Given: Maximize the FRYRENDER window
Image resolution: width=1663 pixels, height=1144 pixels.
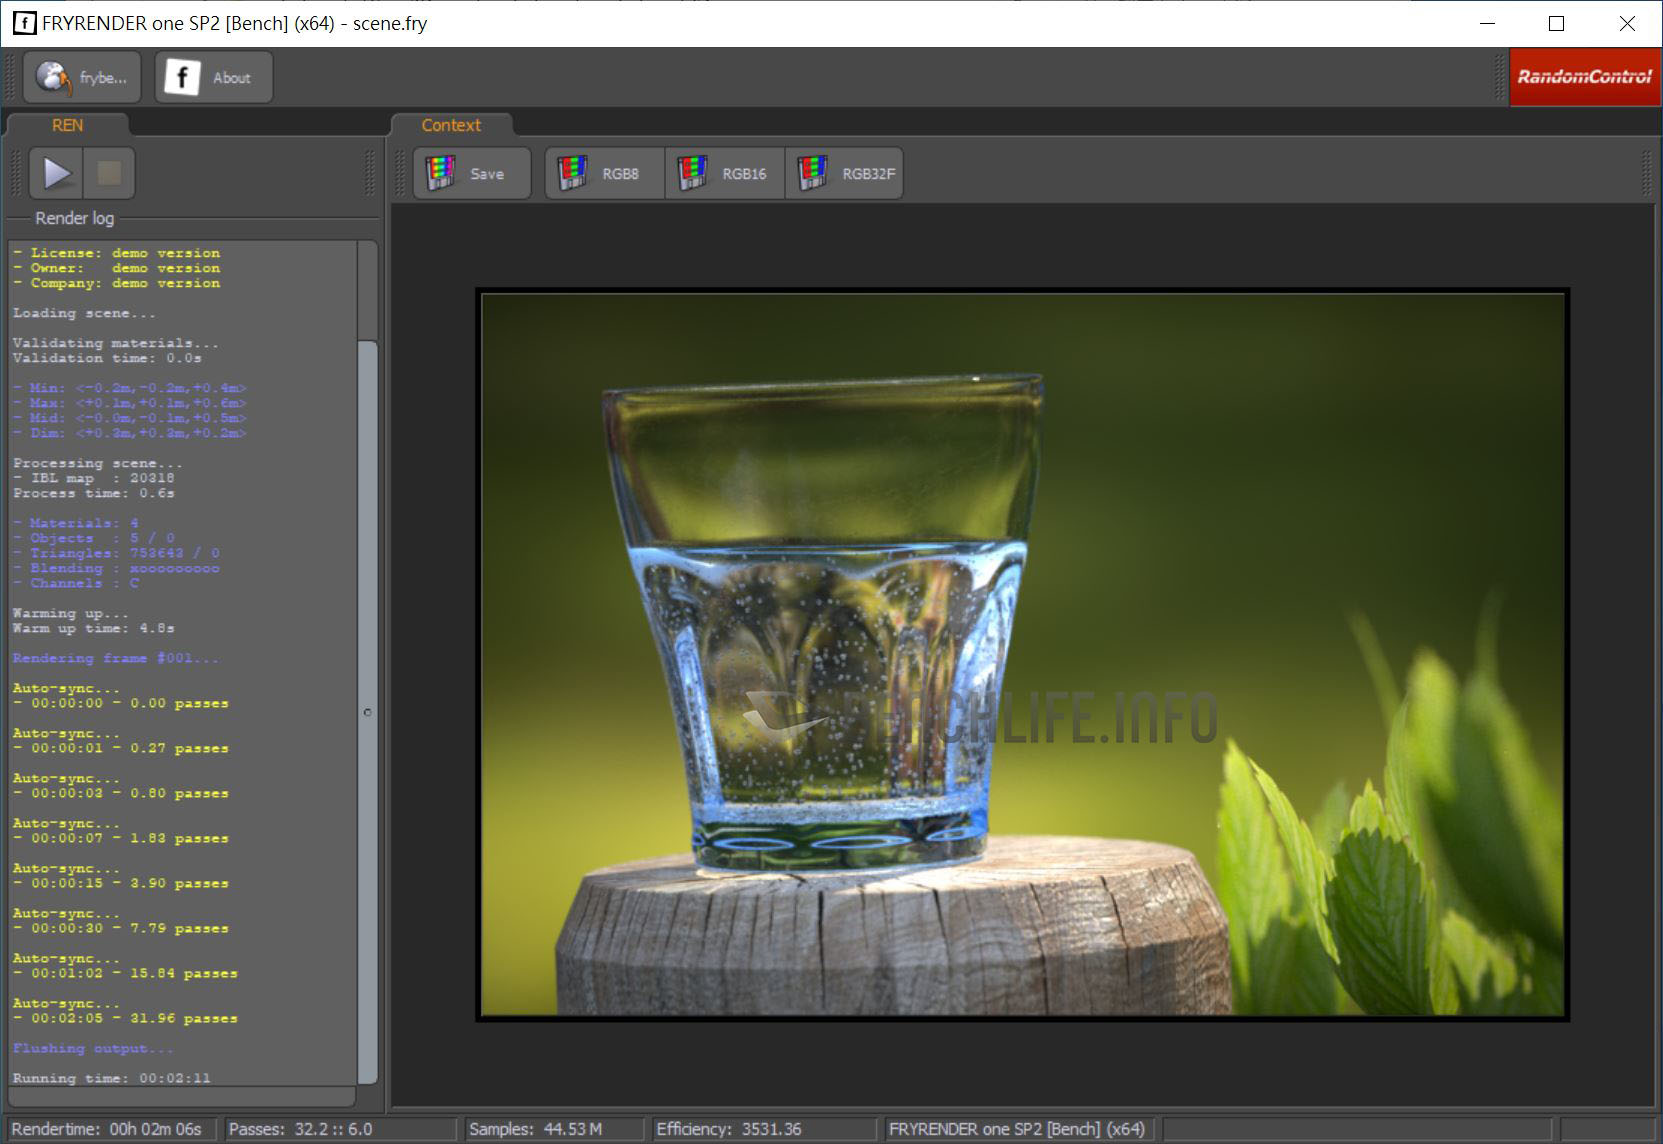Looking at the screenshot, I should click(1556, 23).
